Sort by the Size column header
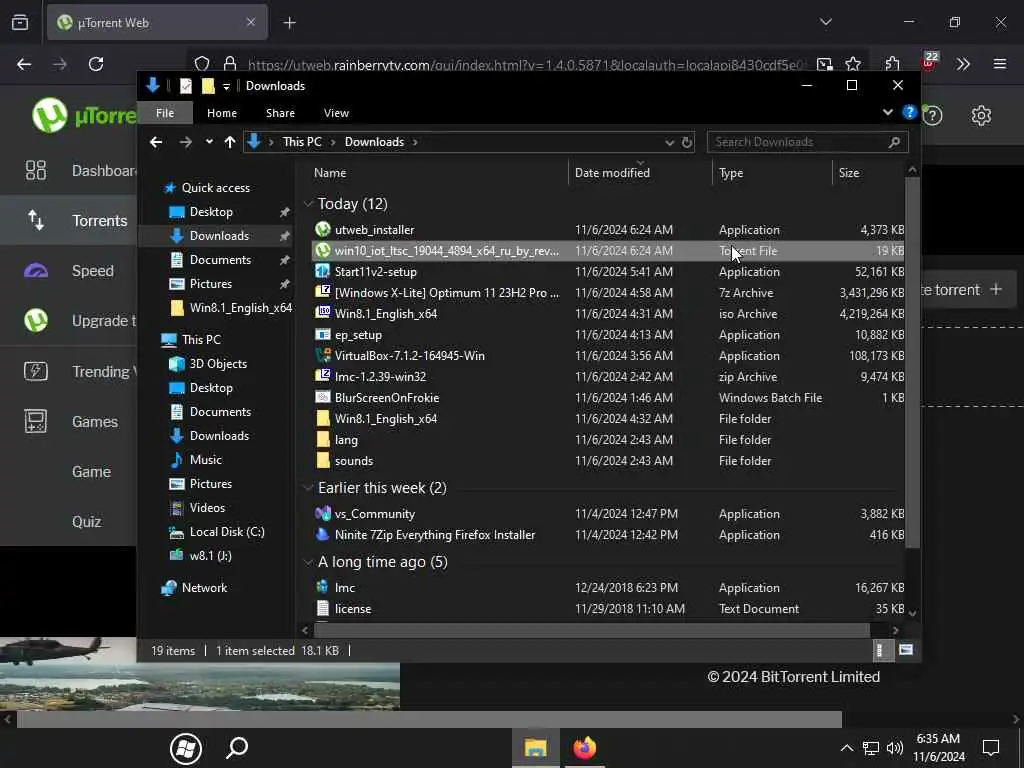This screenshot has height=768, width=1024. pyautogui.click(x=869, y=172)
